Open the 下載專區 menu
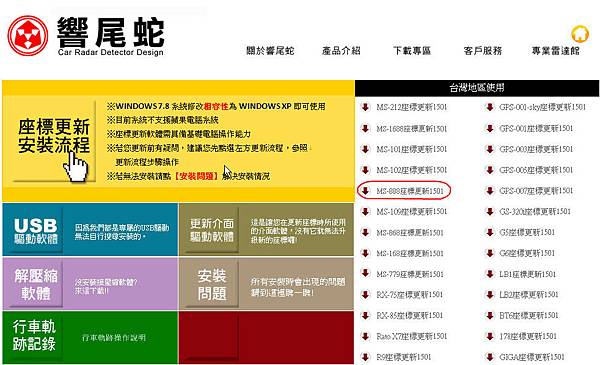Screen dimensions: 600x365 pyautogui.click(x=412, y=51)
